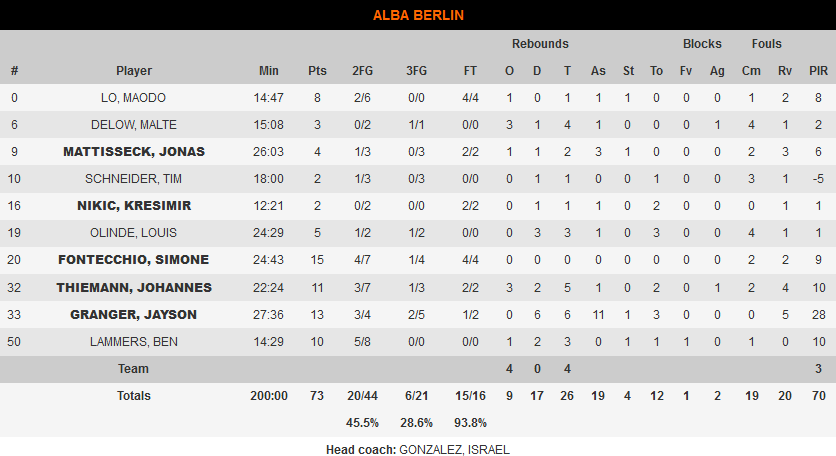Click head coach name GONZALEZ, ISRAEL
The image size is (836, 456).
pyautogui.click(x=454, y=450)
